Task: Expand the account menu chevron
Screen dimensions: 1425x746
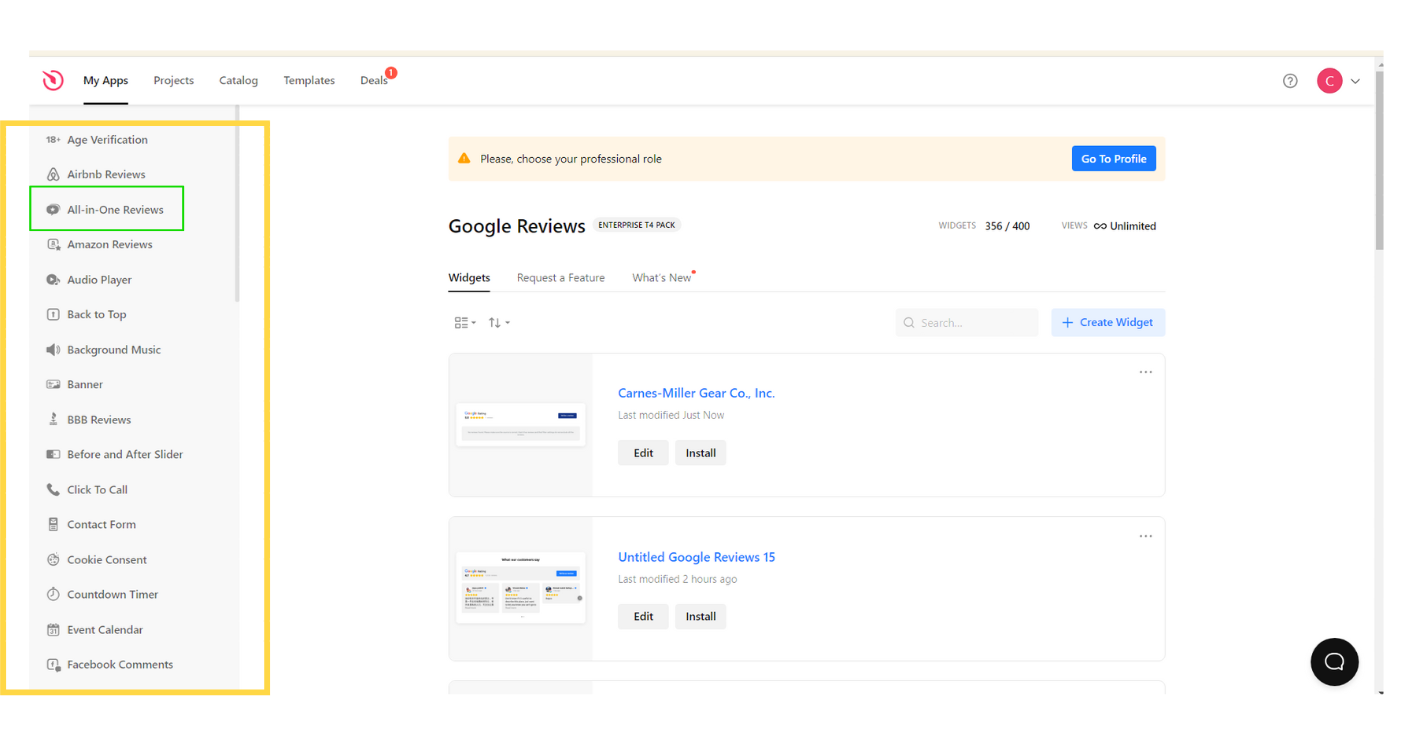Action: (x=1355, y=81)
